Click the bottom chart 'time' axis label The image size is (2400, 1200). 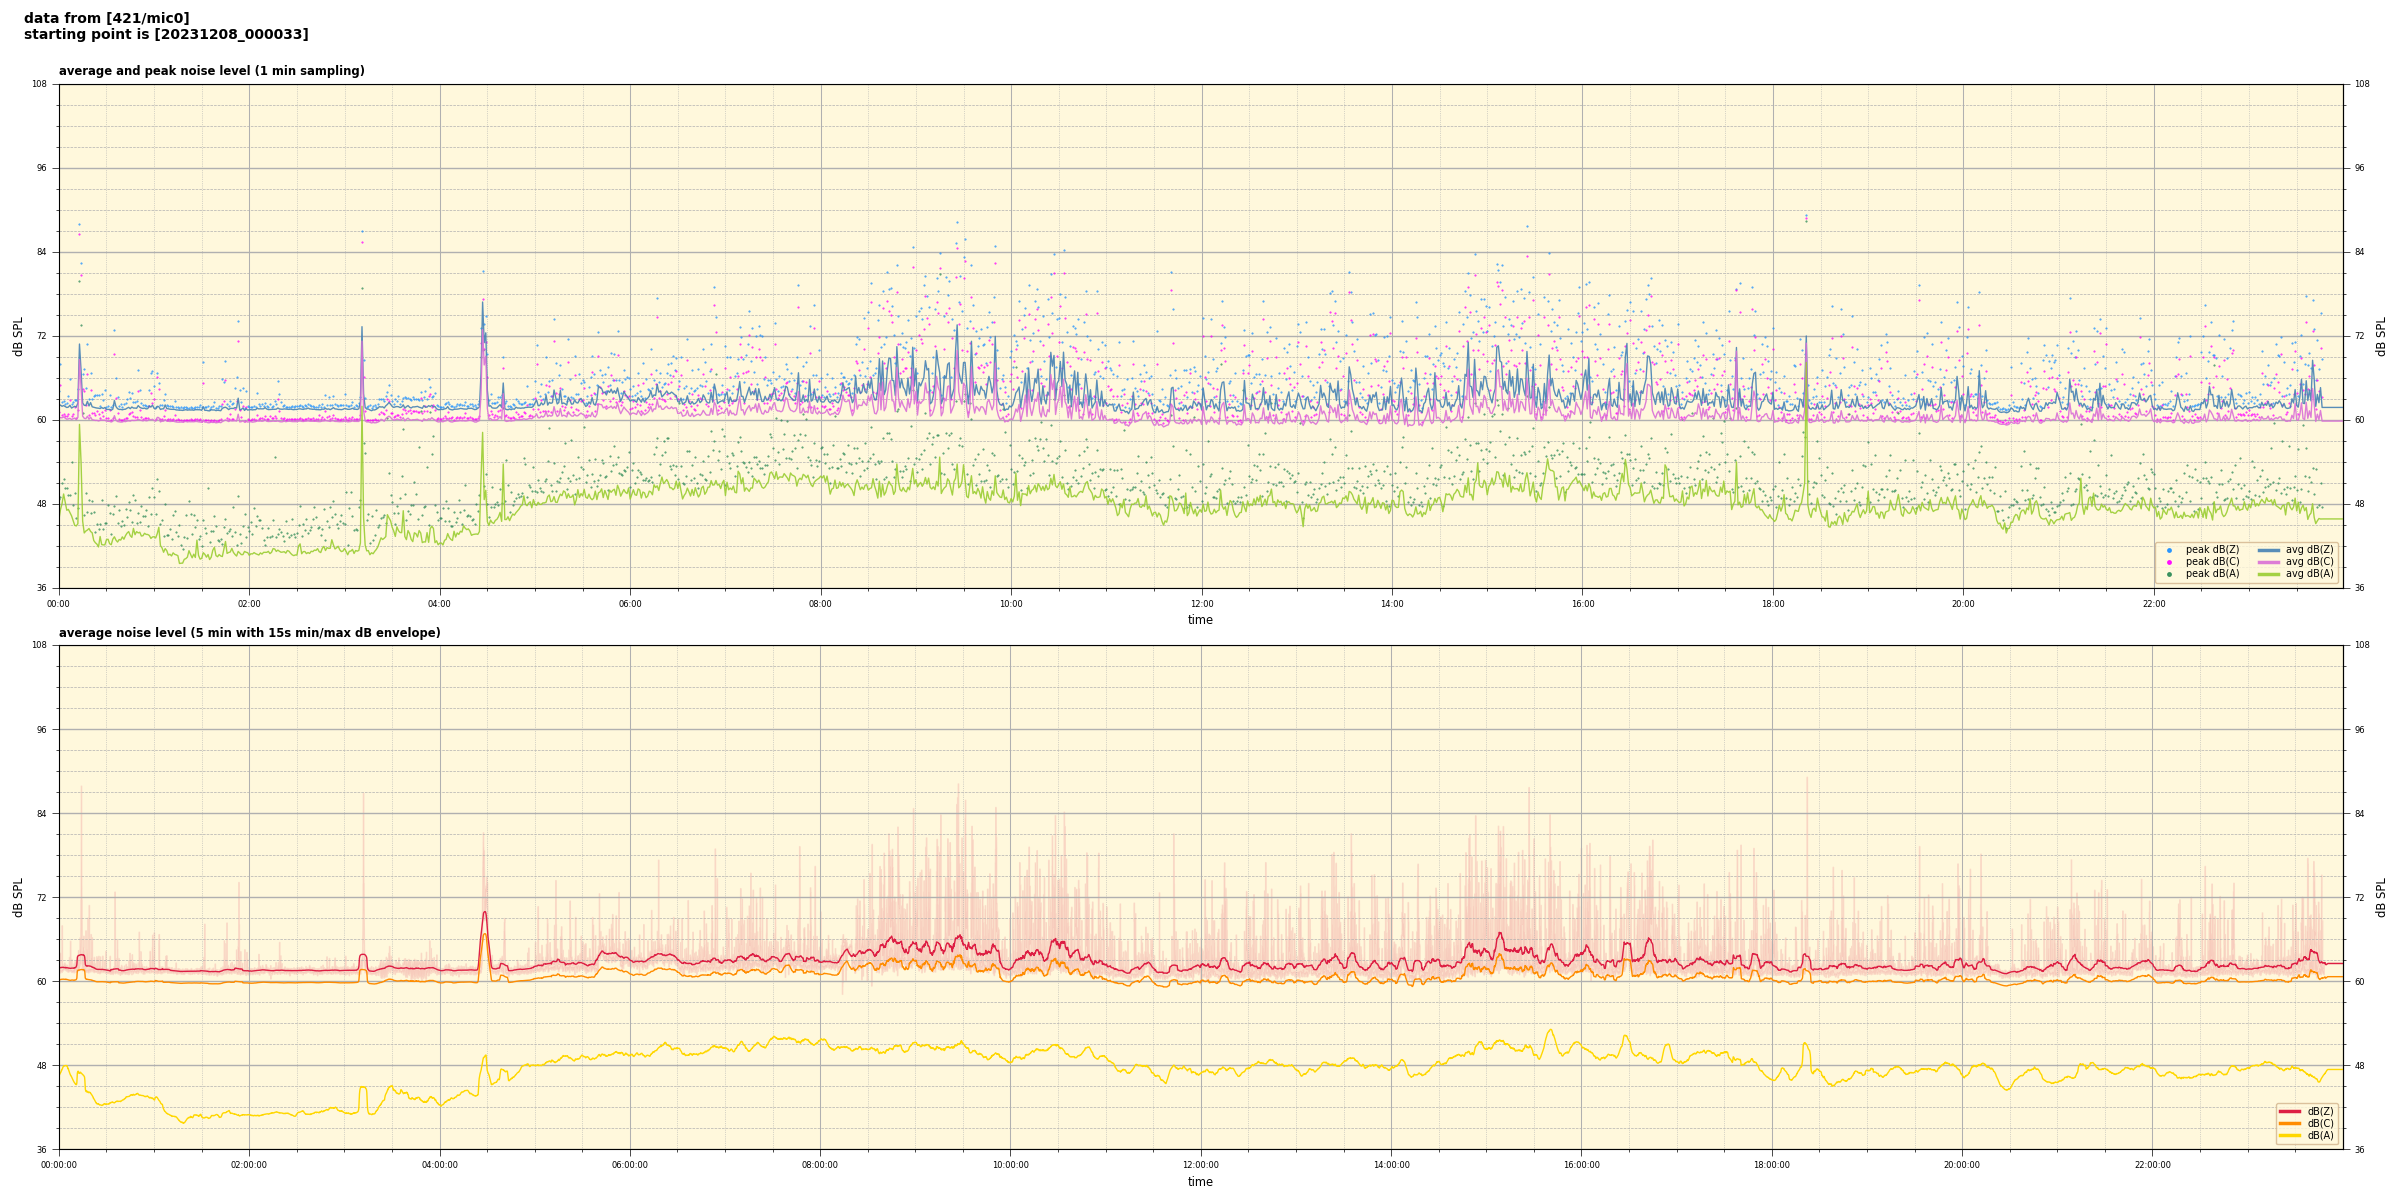tap(1200, 1182)
